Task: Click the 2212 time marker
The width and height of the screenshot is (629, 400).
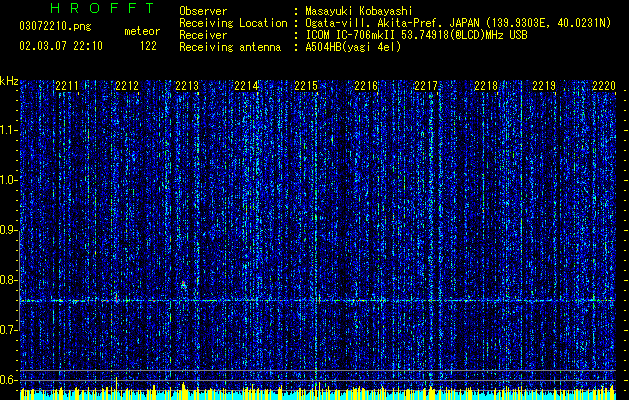Action: tap(127, 86)
